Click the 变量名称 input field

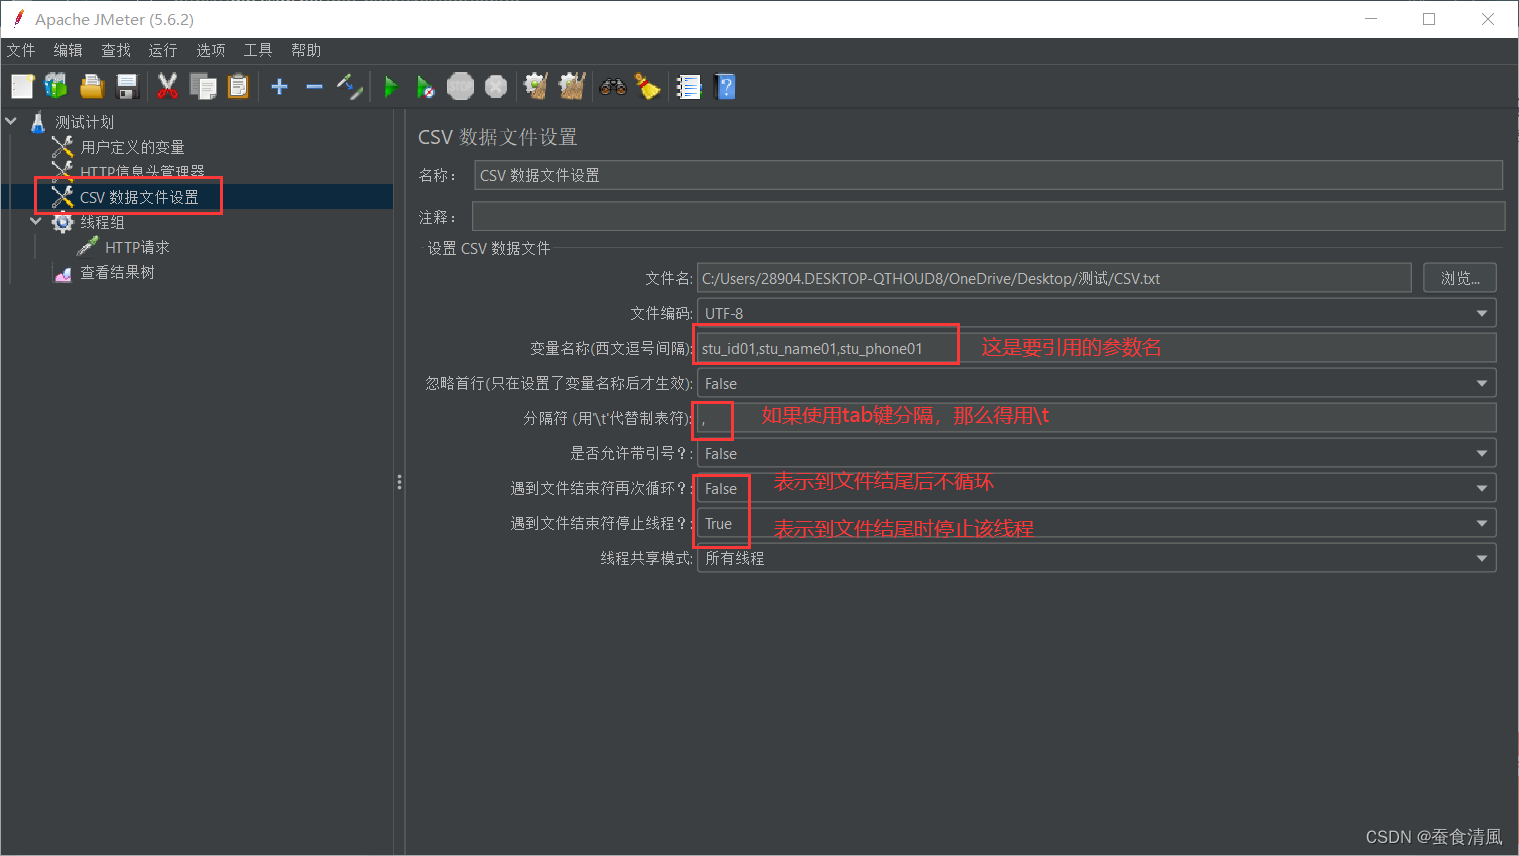point(1097,348)
